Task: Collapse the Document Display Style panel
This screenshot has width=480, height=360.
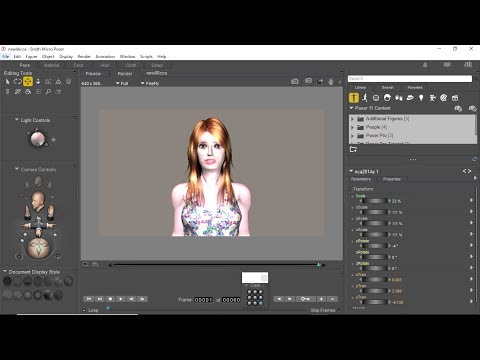Action: 5,272
